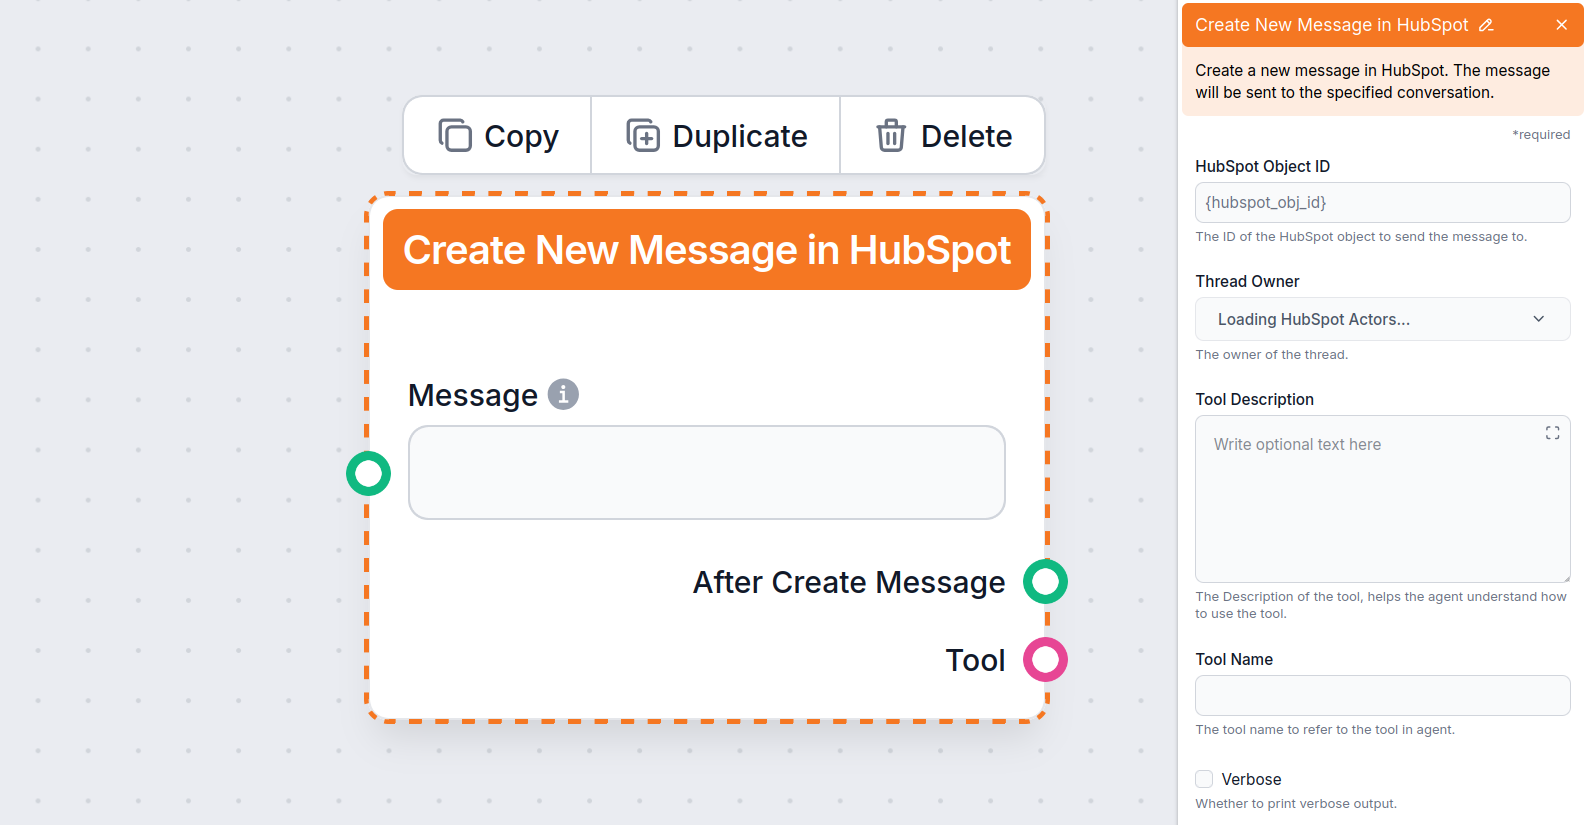The image size is (1587, 825).
Task: Expand the Tool Description text area
Action: 1552,433
